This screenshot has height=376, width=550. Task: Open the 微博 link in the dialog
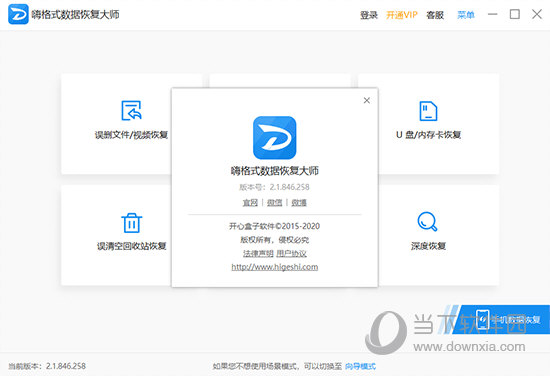click(x=299, y=203)
